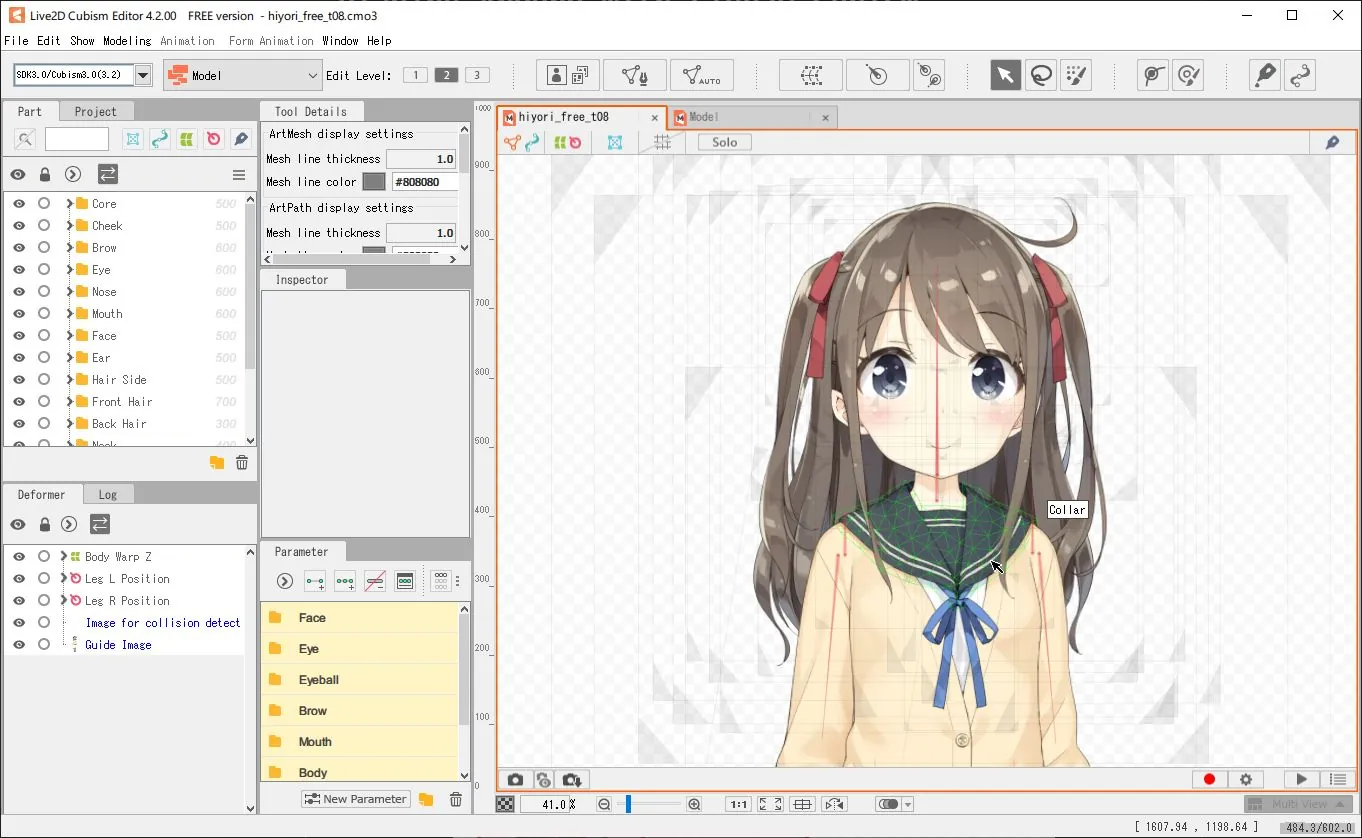1362x838 pixels.
Task: Select the Lasso selection tool
Action: 1041,75
